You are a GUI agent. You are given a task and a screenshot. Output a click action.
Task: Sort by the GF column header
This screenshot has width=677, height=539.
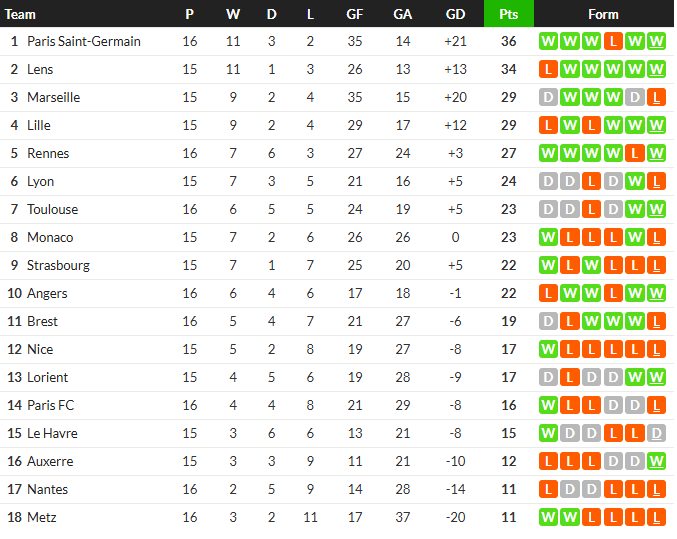tap(354, 14)
